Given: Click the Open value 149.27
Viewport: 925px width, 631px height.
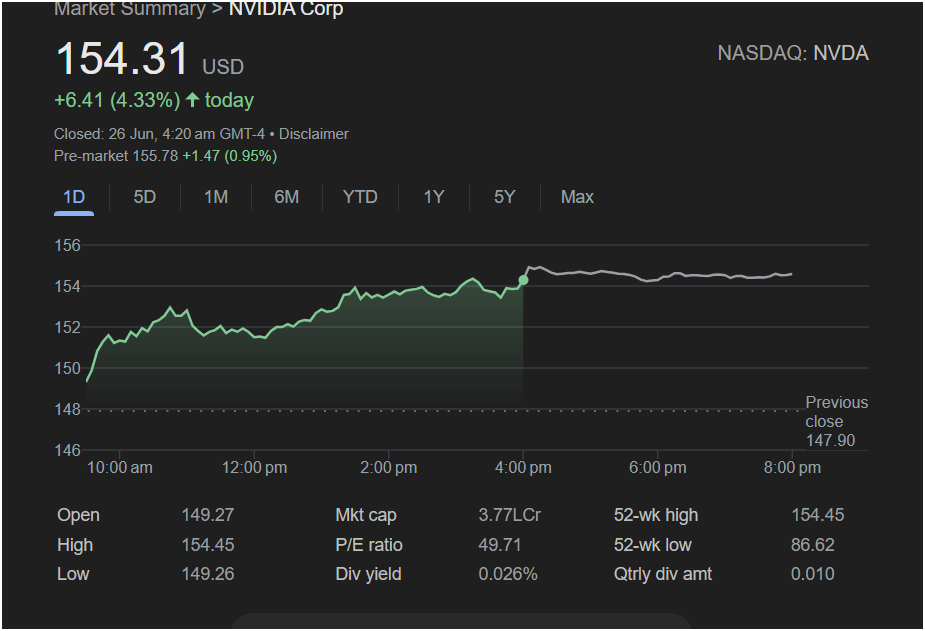Looking at the screenshot, I should point(208,515).
